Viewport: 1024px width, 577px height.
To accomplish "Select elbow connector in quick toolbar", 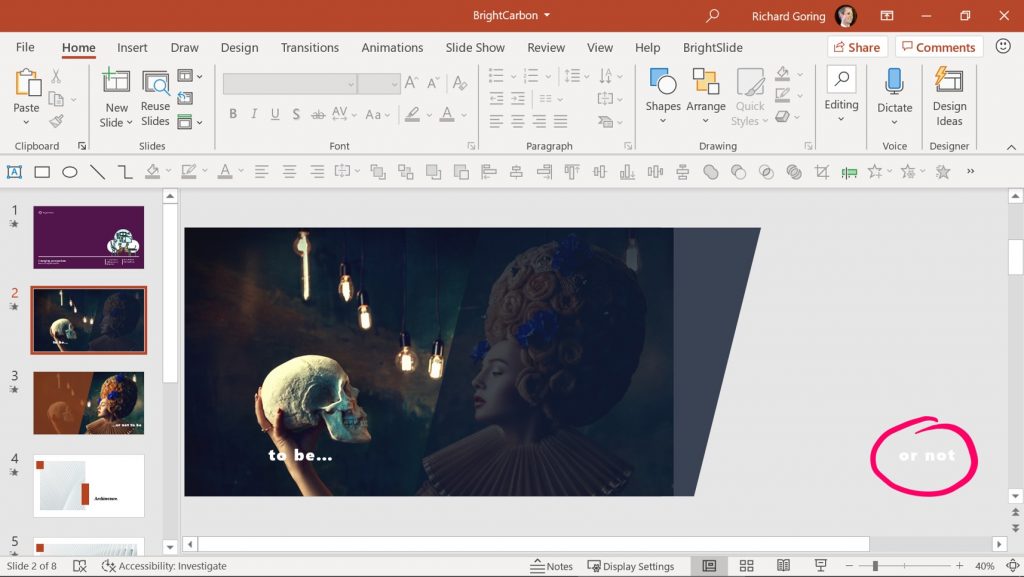I will 125,172.
